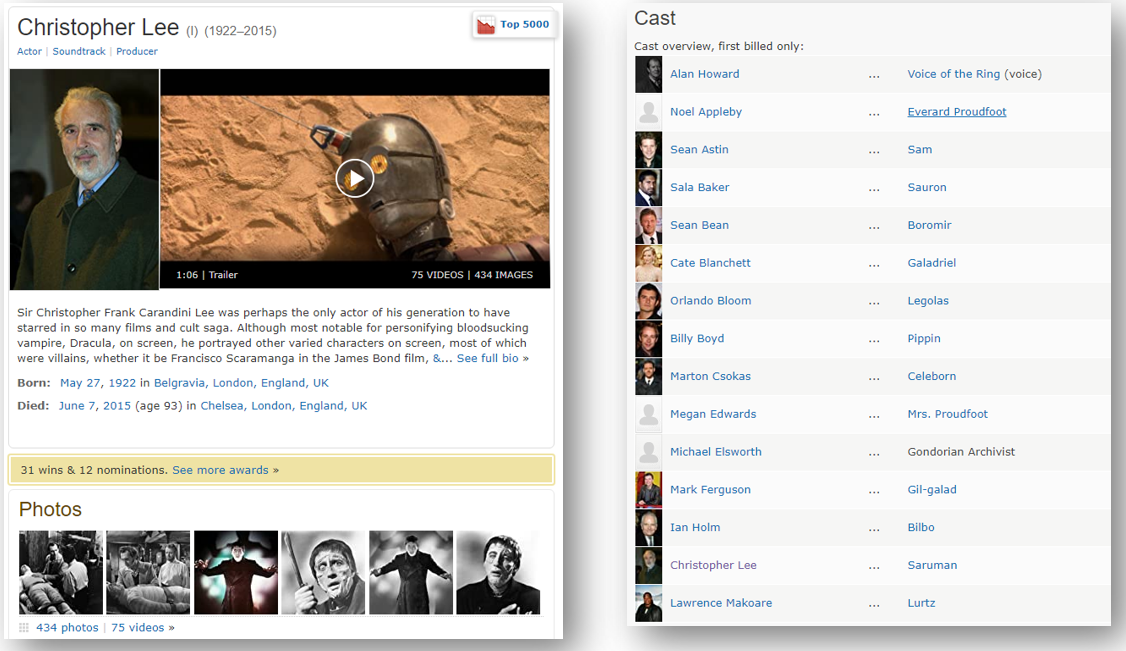This screenshot has width=1126, height=651.
Task: Click Alan Howard's cast headshot
Action: click(648, 74)
